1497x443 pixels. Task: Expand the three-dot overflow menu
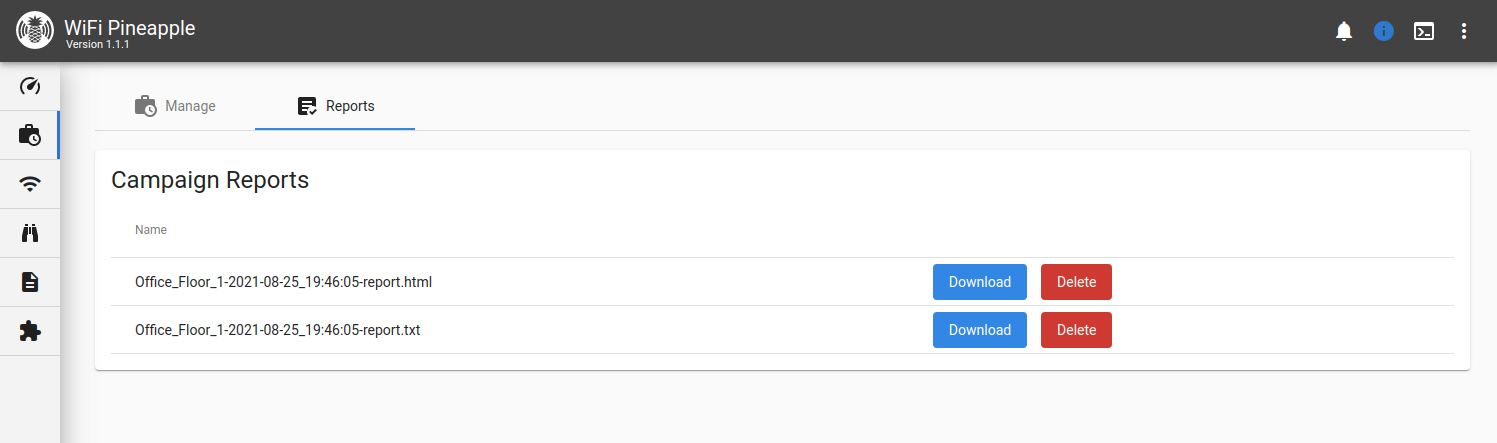click(x=1464, y=31)
